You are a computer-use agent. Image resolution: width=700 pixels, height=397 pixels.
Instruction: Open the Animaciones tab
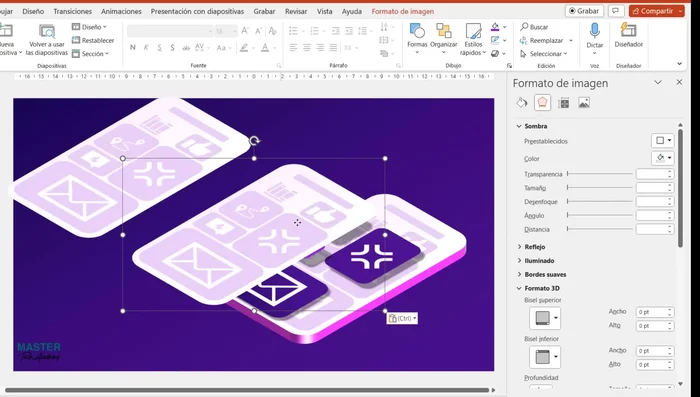click(x=121, y=11)
